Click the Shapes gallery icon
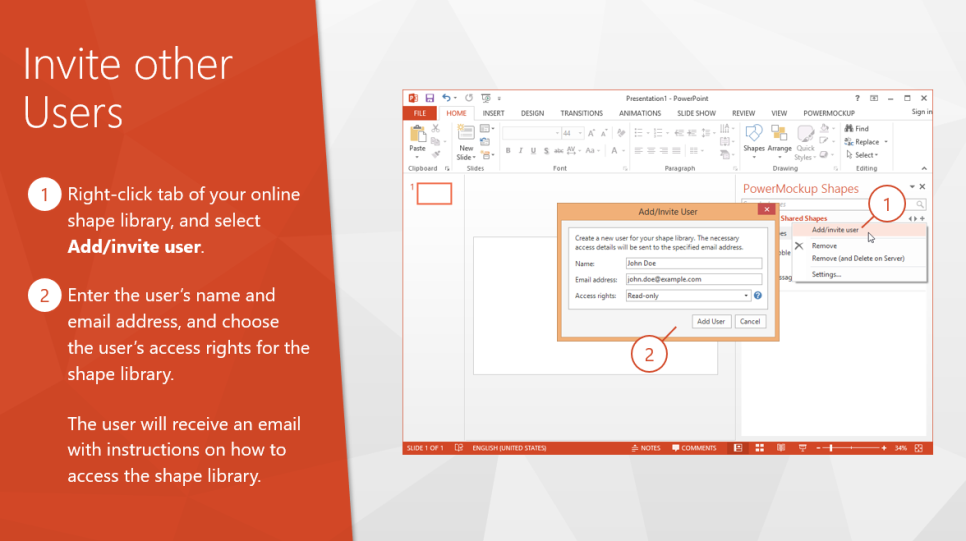 pyautogui.click(x=753, y=134)
